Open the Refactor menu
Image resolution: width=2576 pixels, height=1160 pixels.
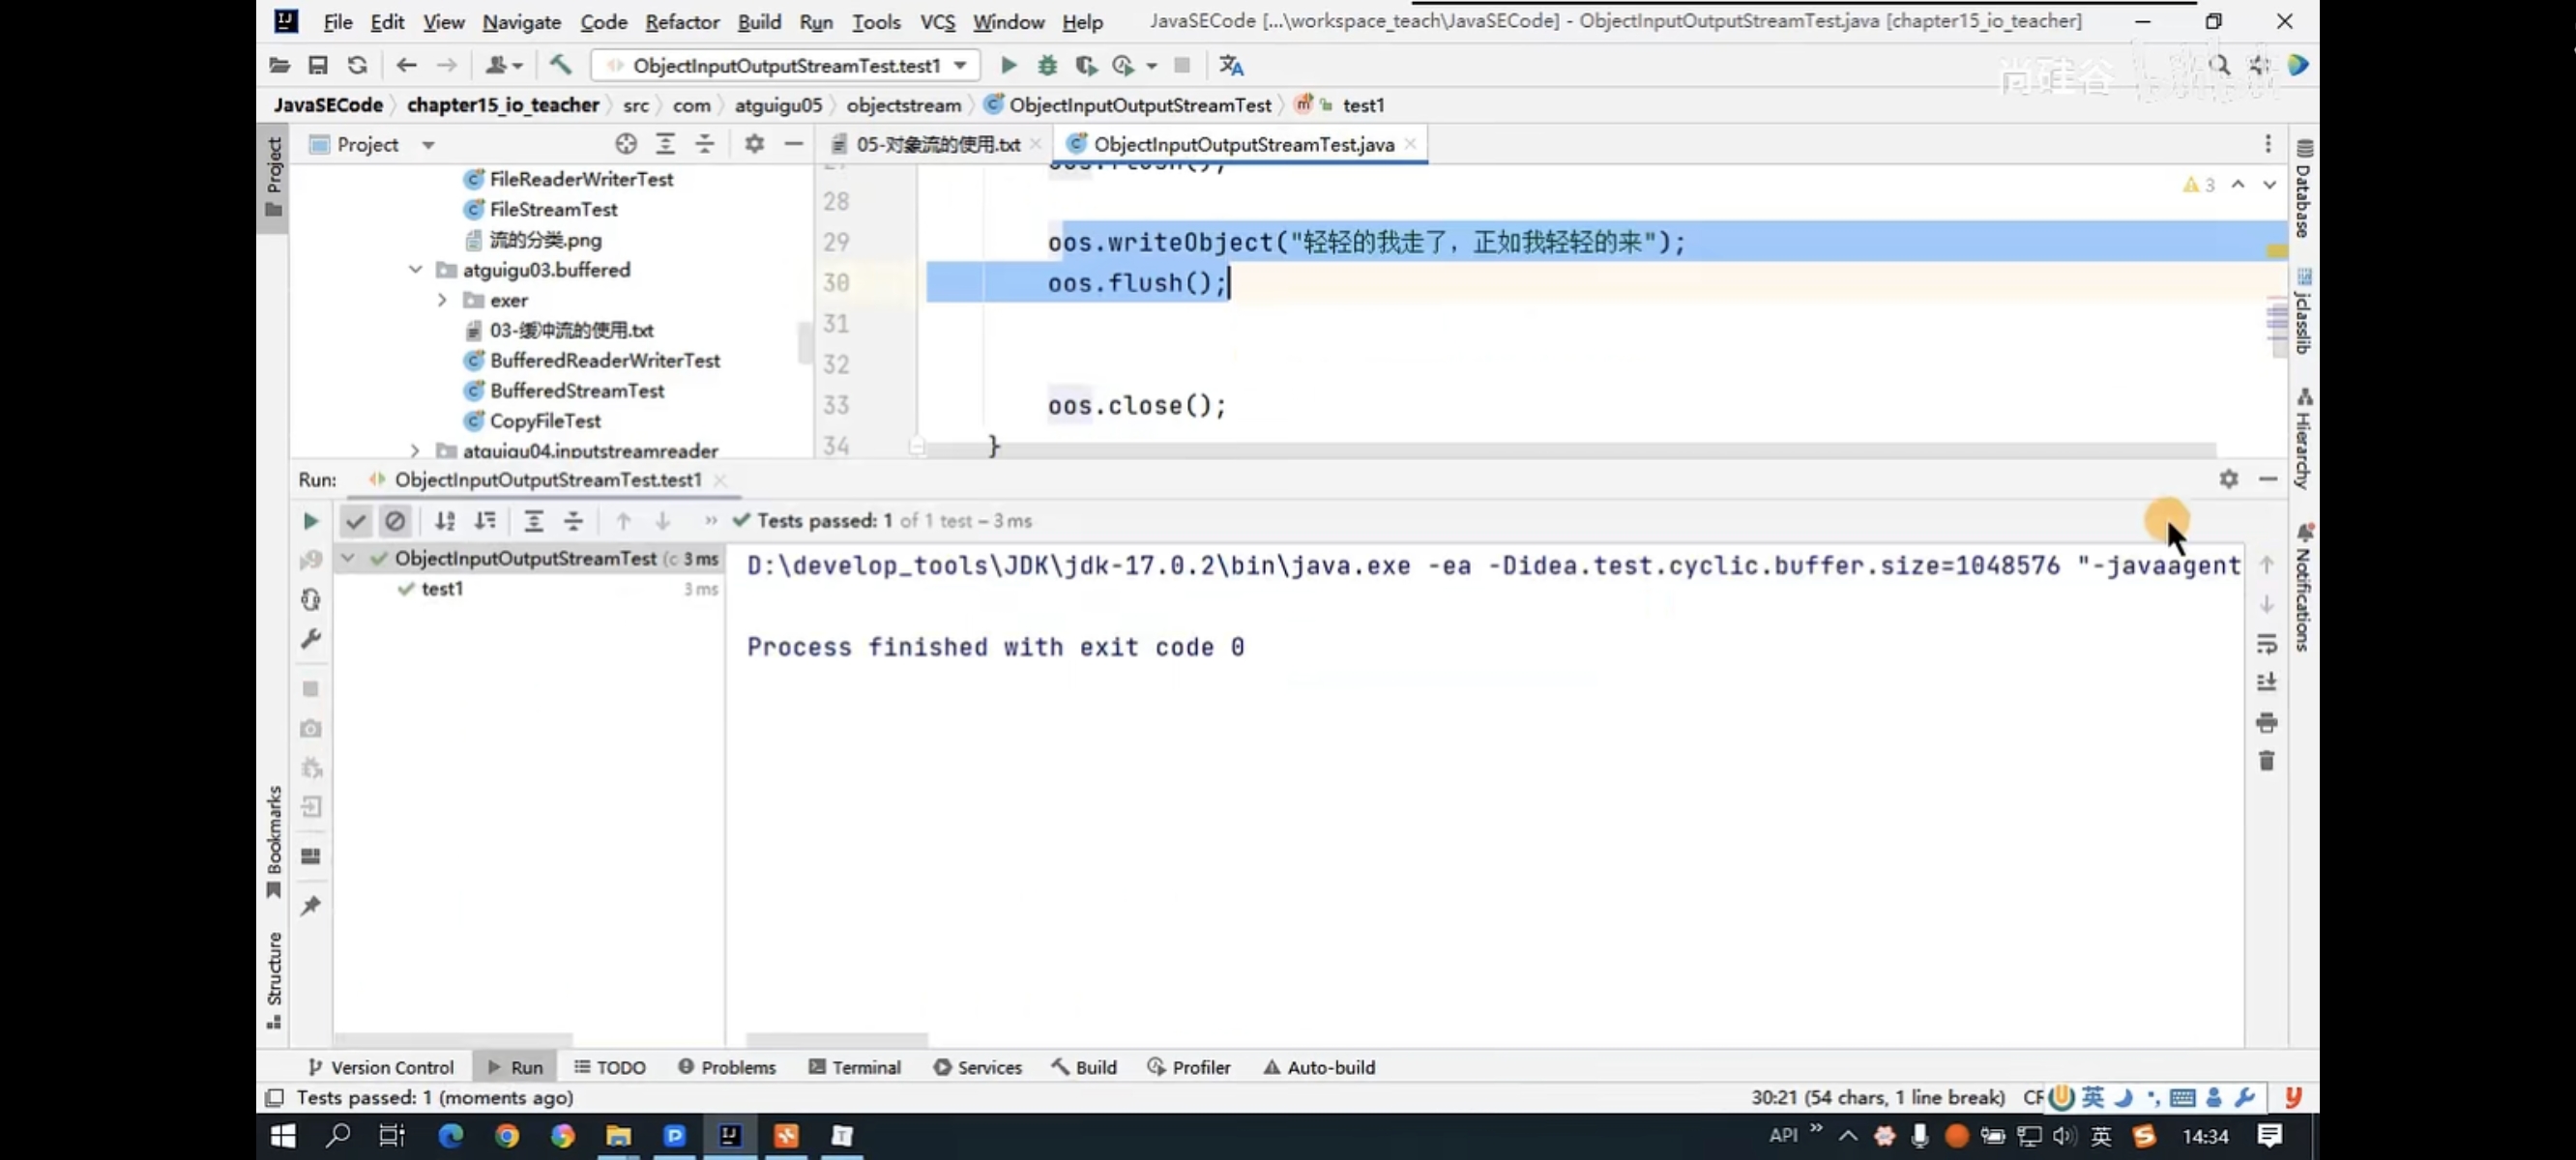pos(681,22)
